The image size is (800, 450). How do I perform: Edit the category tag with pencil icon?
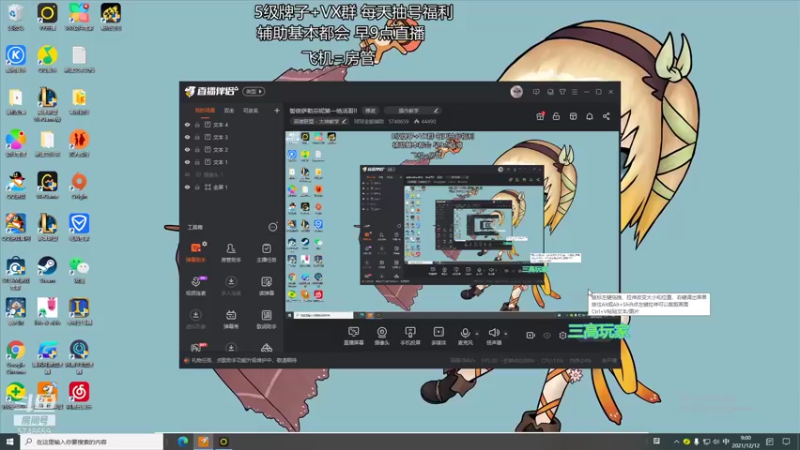click(344, 121)
